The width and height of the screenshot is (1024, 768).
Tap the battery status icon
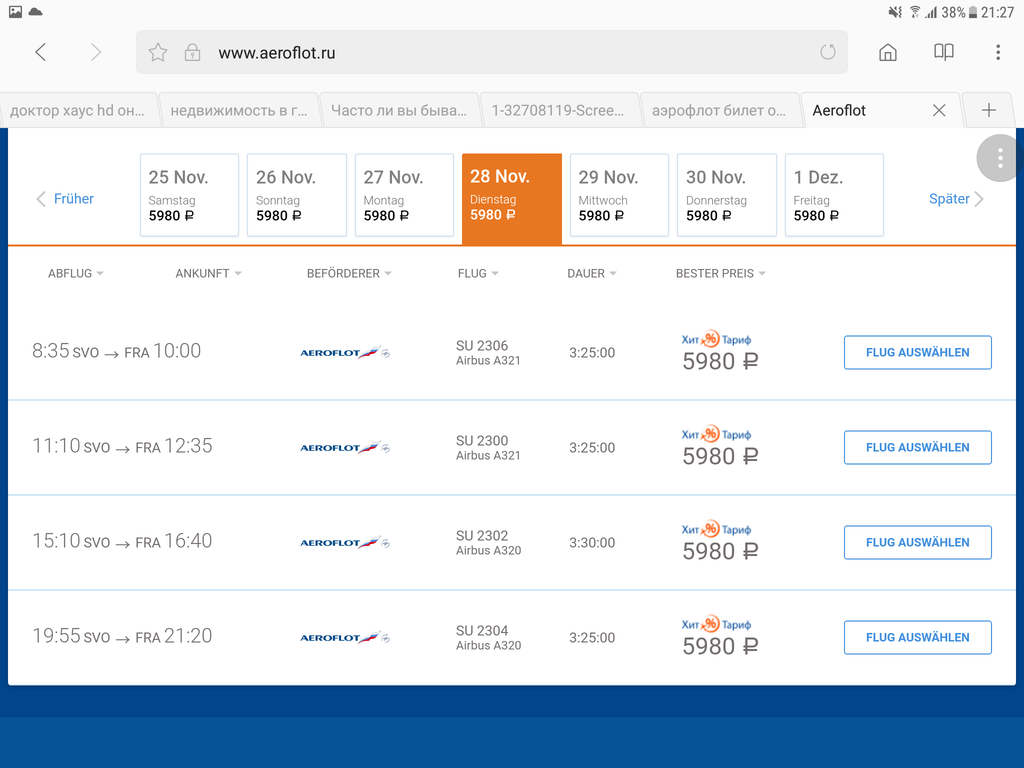pyautogui.click(x=973, y=12)
